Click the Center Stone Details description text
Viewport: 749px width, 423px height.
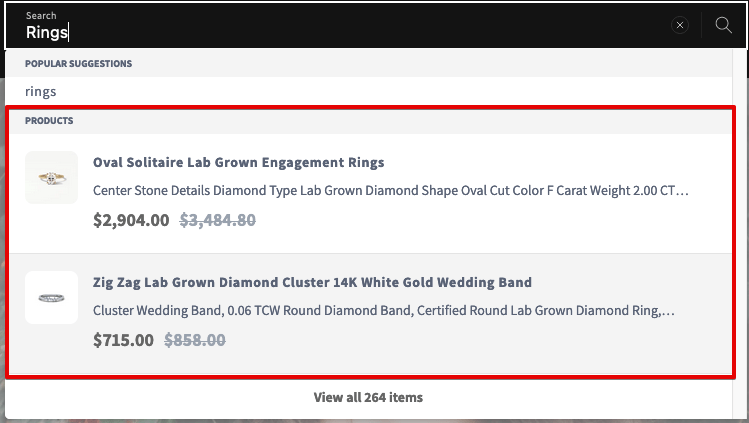[390, 190]
